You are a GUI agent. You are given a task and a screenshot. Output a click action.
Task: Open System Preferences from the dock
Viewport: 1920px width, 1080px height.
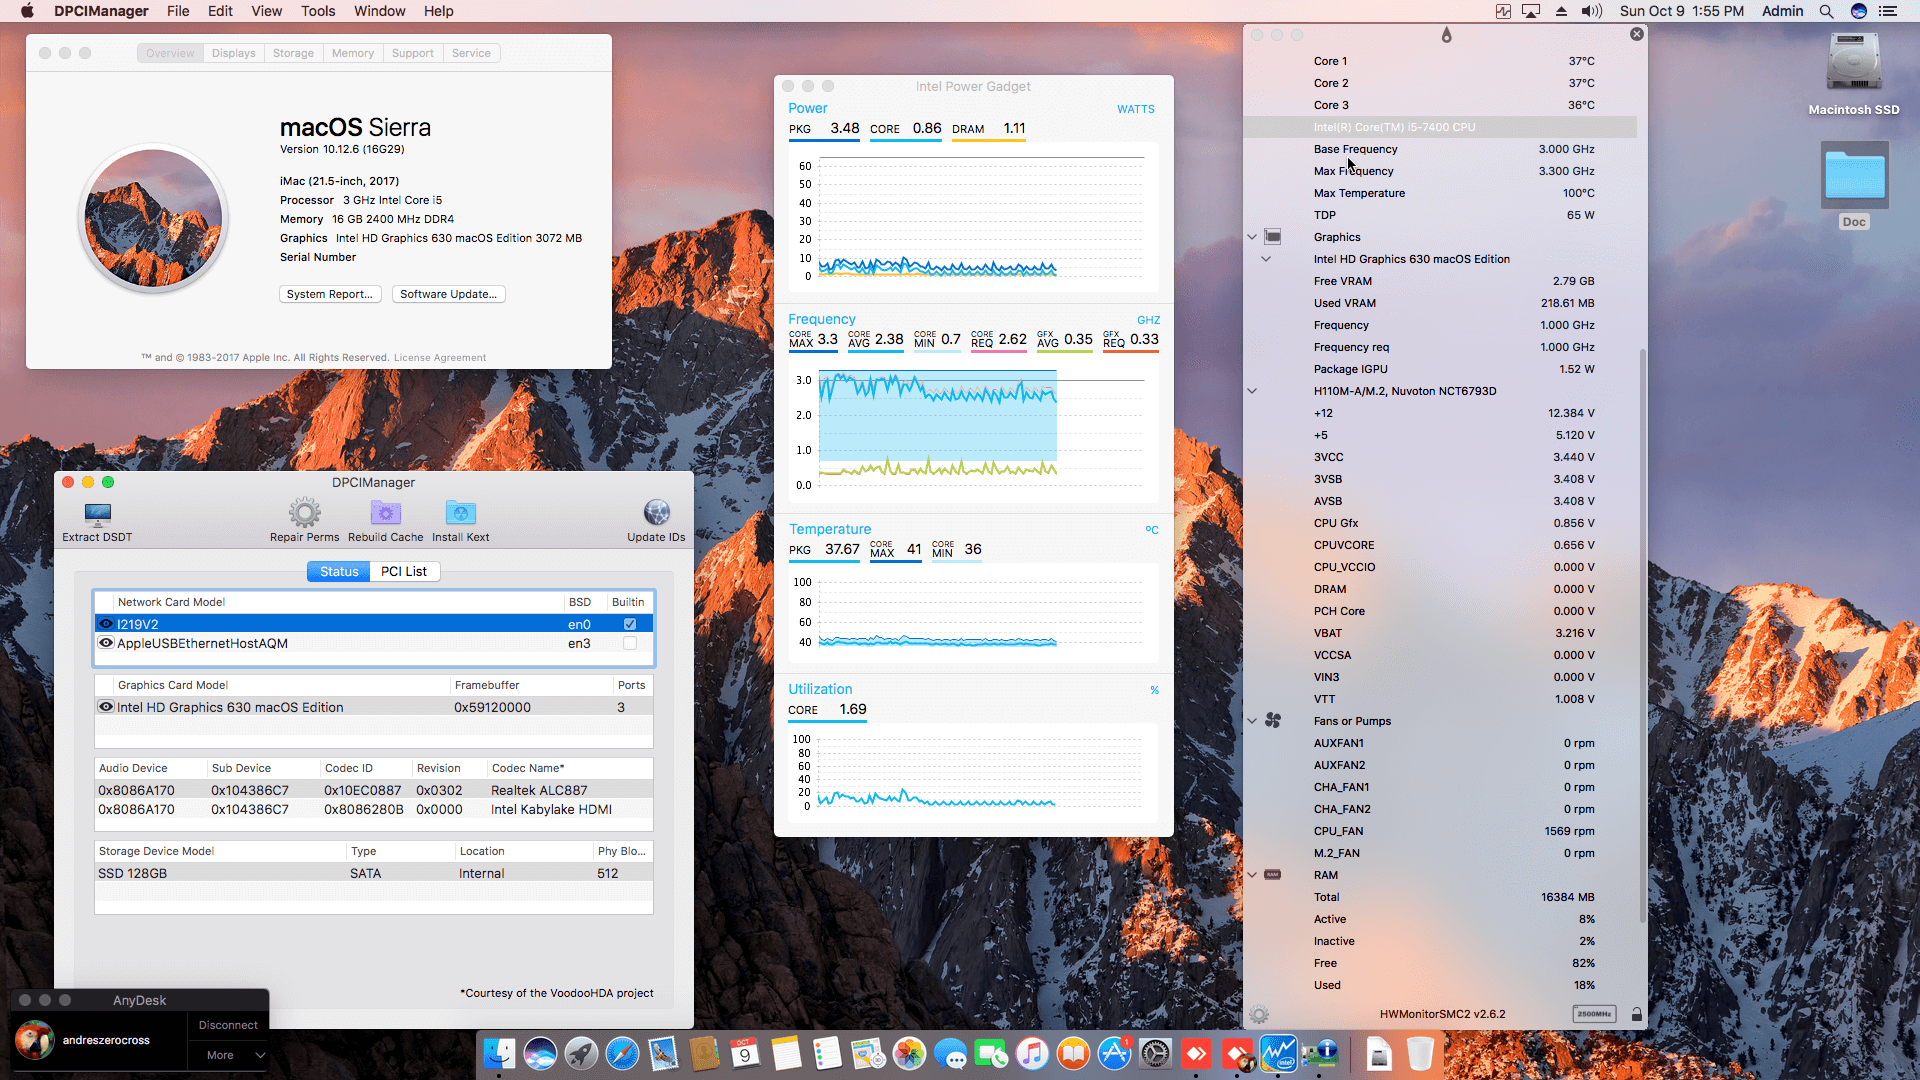point(1155,1054)
